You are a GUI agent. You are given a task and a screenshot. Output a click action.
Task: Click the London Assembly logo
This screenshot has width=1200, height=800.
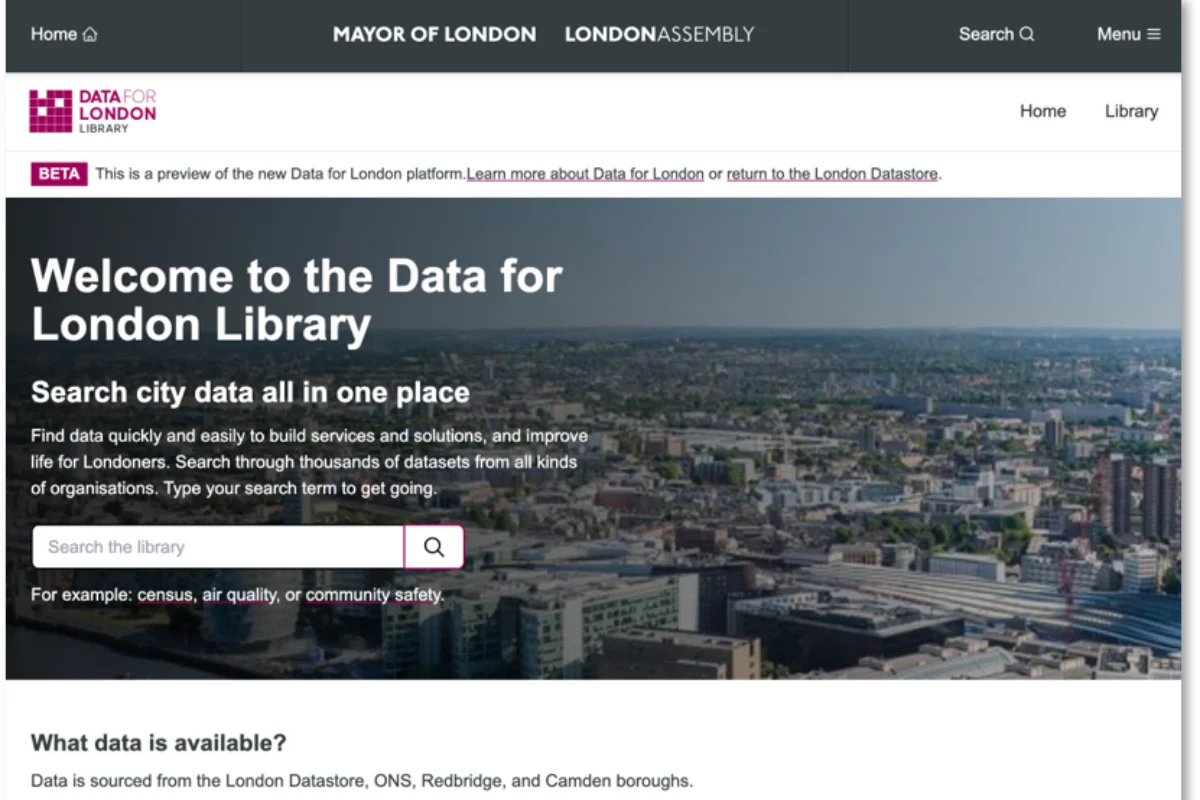(659, 34)
